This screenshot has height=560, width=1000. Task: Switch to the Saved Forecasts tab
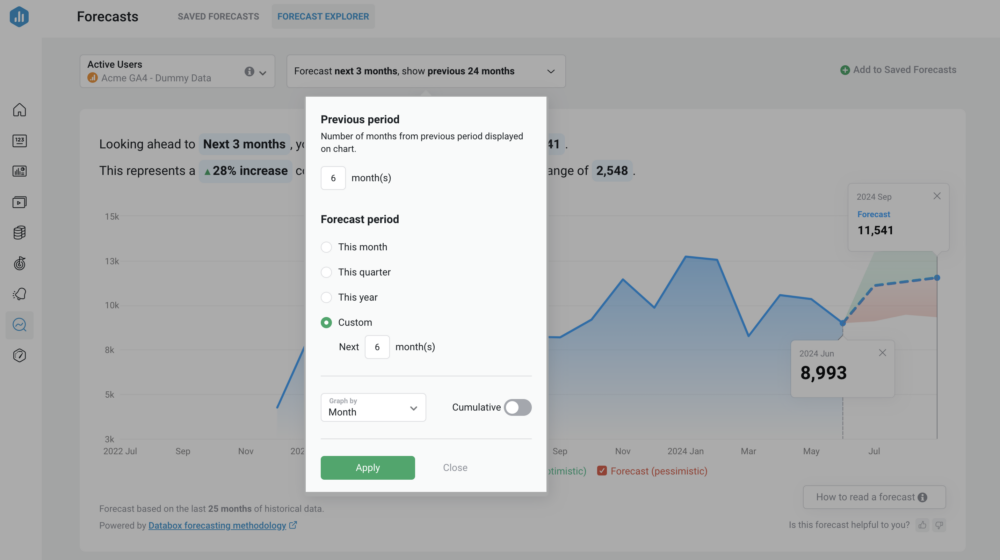tap(218, 17)
